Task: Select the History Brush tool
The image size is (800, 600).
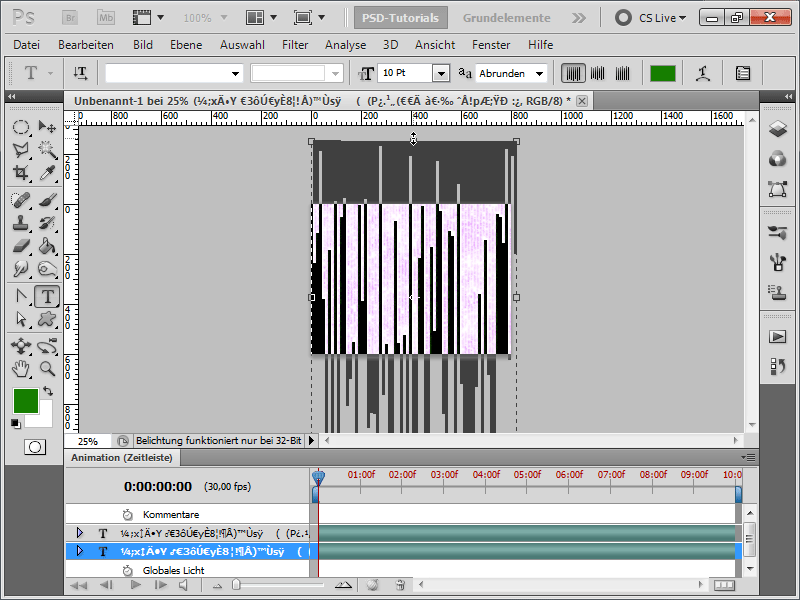Action: point(47,223)
